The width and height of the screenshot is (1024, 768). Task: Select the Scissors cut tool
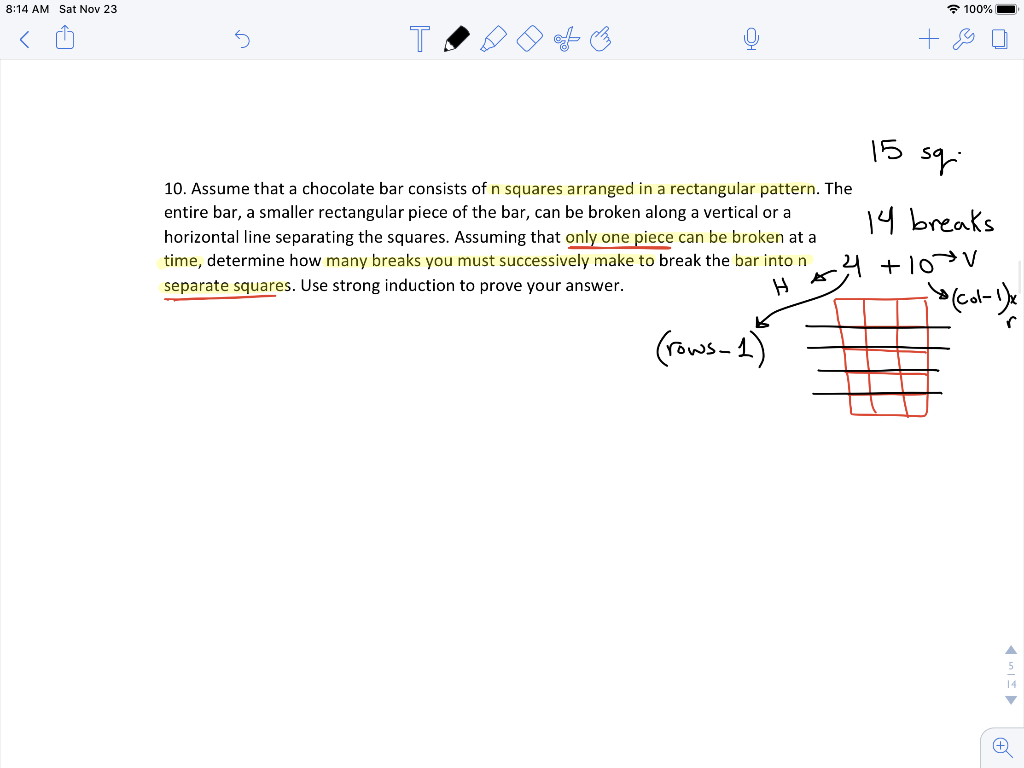point(565,39)
